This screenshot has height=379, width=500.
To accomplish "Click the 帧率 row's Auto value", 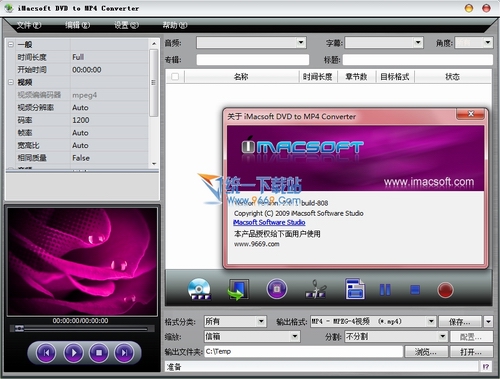I will pyautogui.click(x=80, y=133).
